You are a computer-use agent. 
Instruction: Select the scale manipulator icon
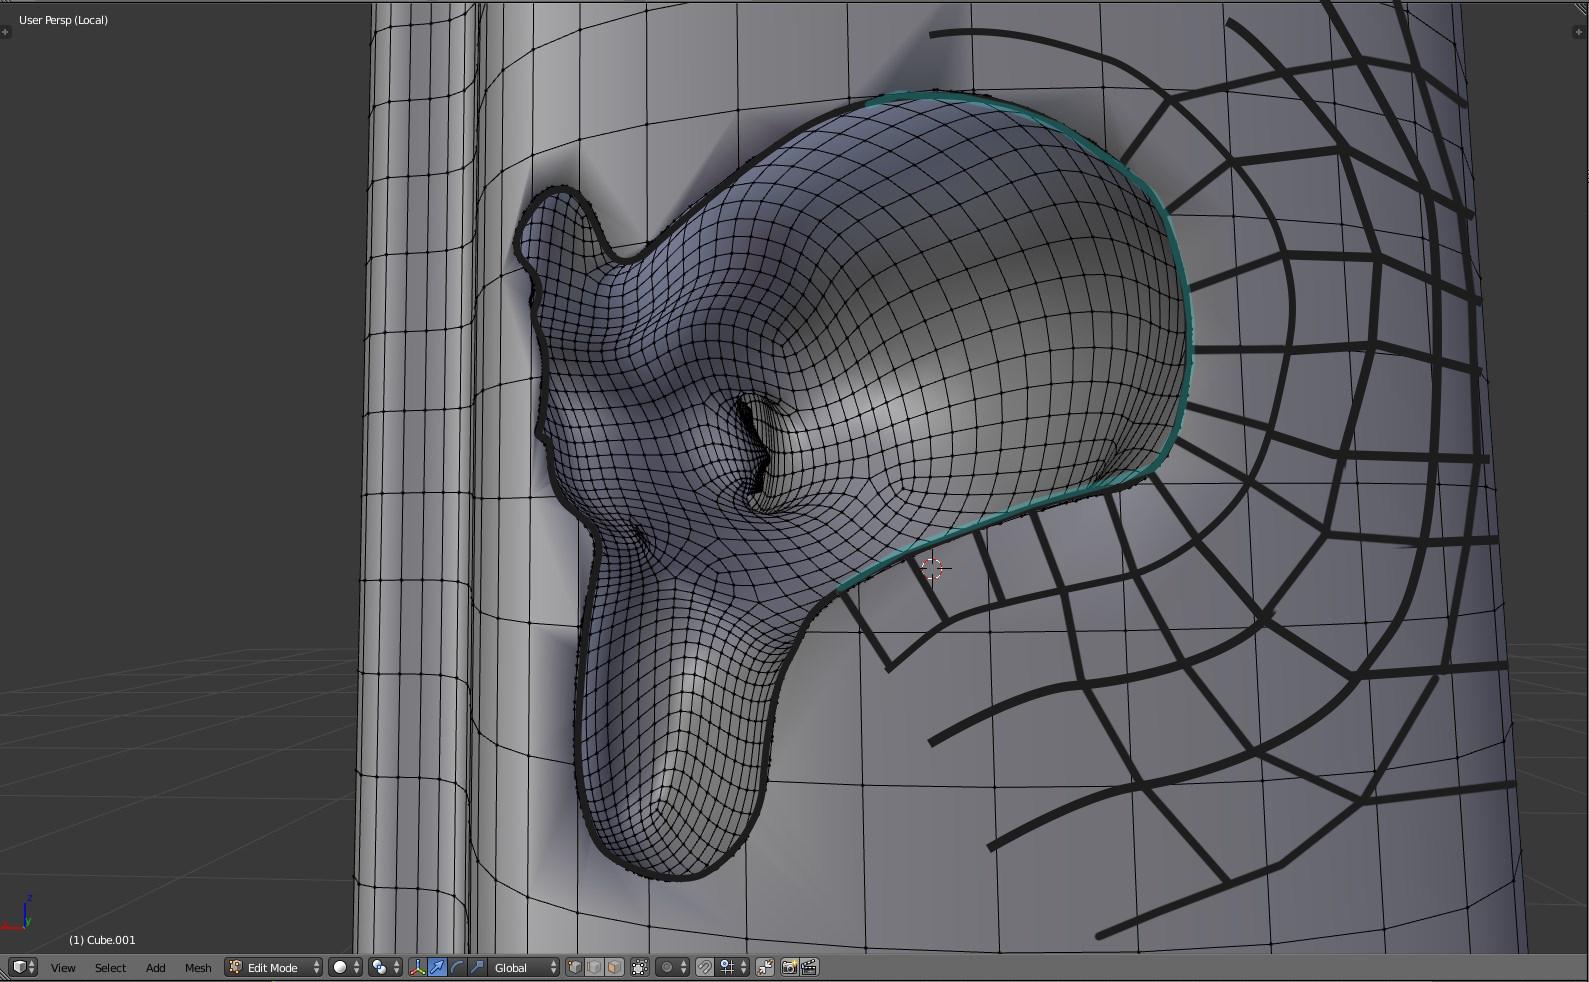(477, 967)
